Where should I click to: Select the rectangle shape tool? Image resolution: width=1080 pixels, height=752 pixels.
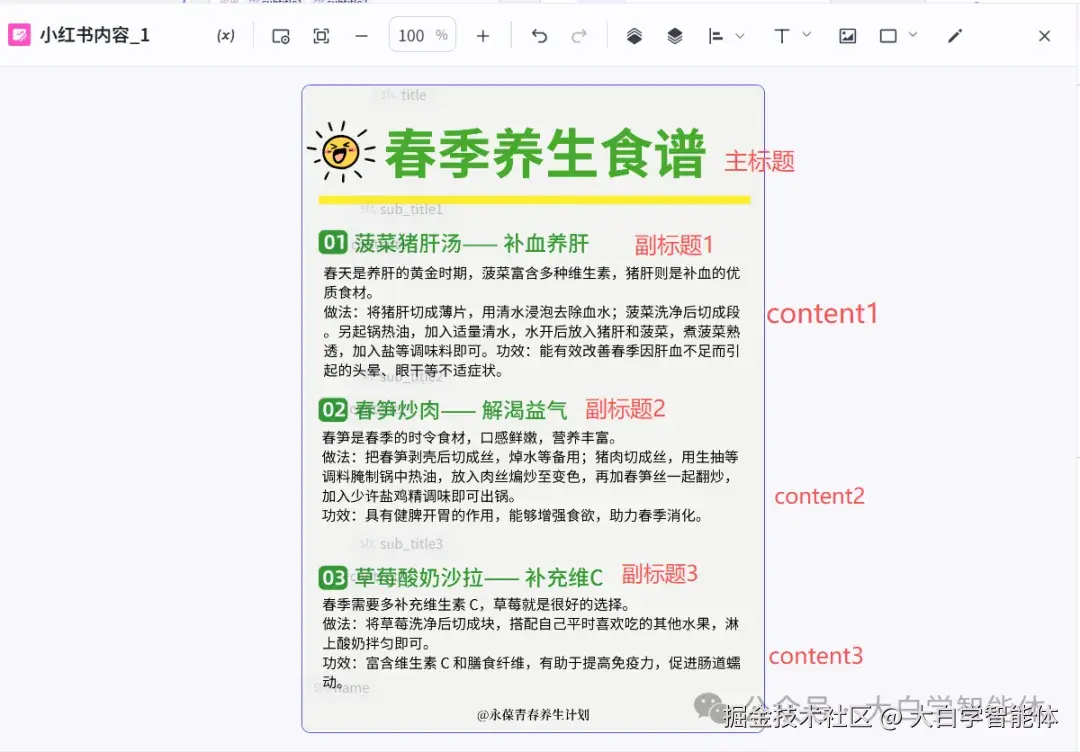pyautogui.click(x=888, y=35)
